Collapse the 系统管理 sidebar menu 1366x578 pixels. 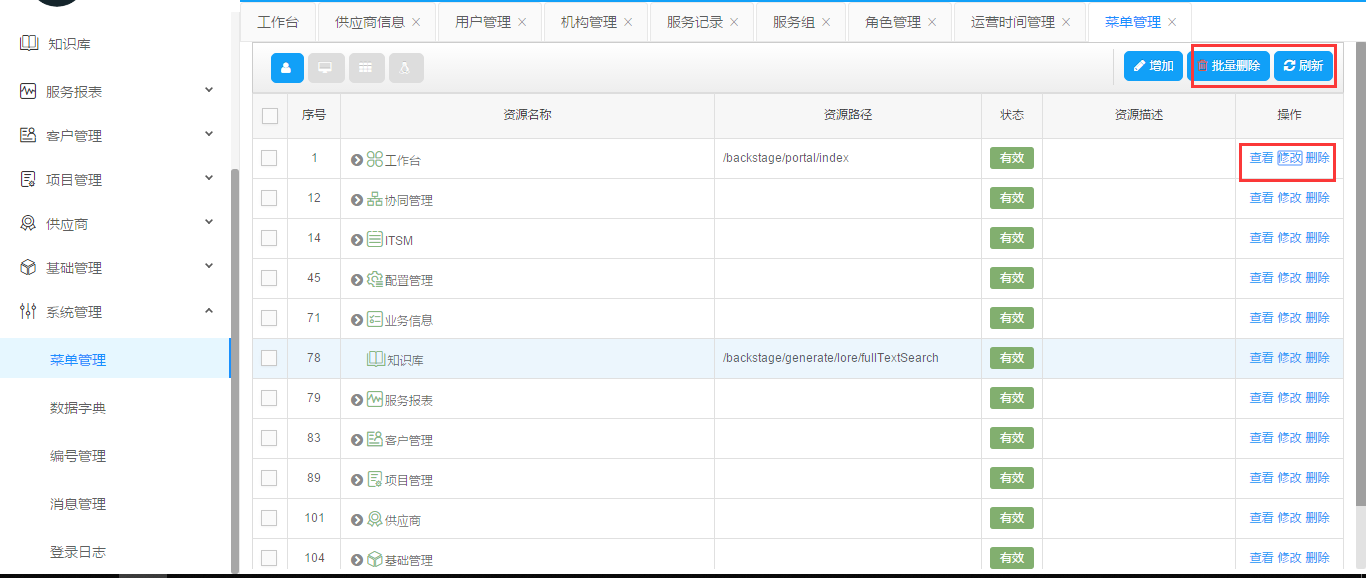coord(209,311)
